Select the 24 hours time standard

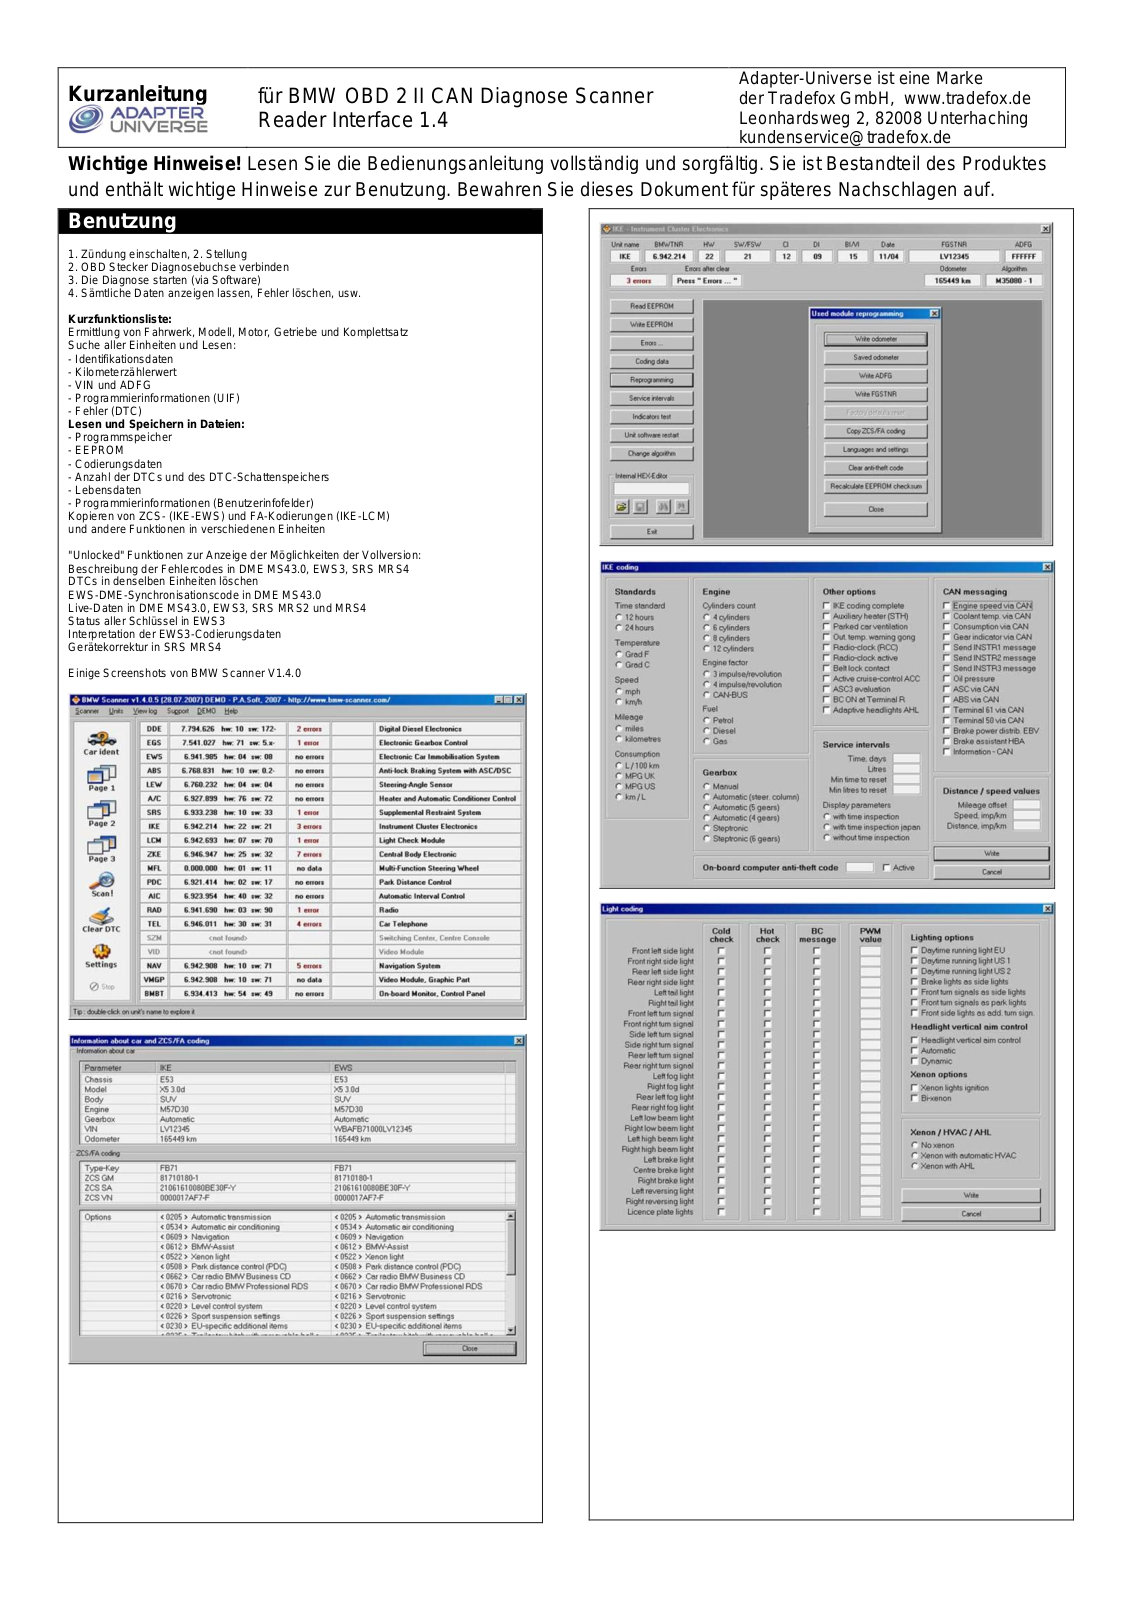[x=635, y=628]
